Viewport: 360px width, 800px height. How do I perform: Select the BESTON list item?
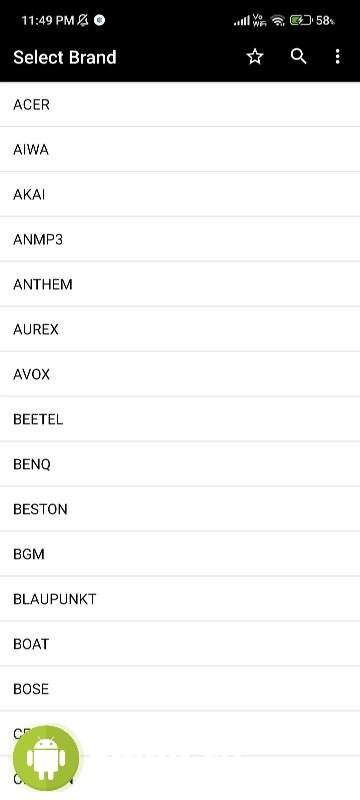click(x=180, y=509)
